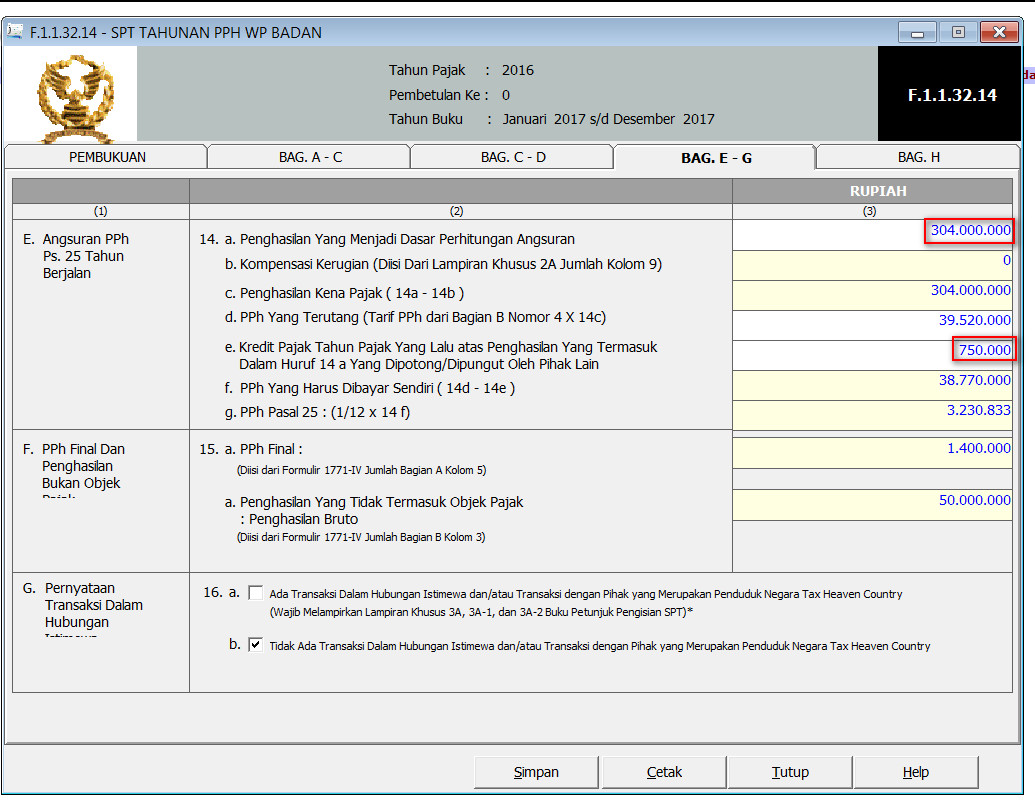
Task: Click label PPh Yang Harus Dibayar Sendiri
Action: tap(377, 388)
